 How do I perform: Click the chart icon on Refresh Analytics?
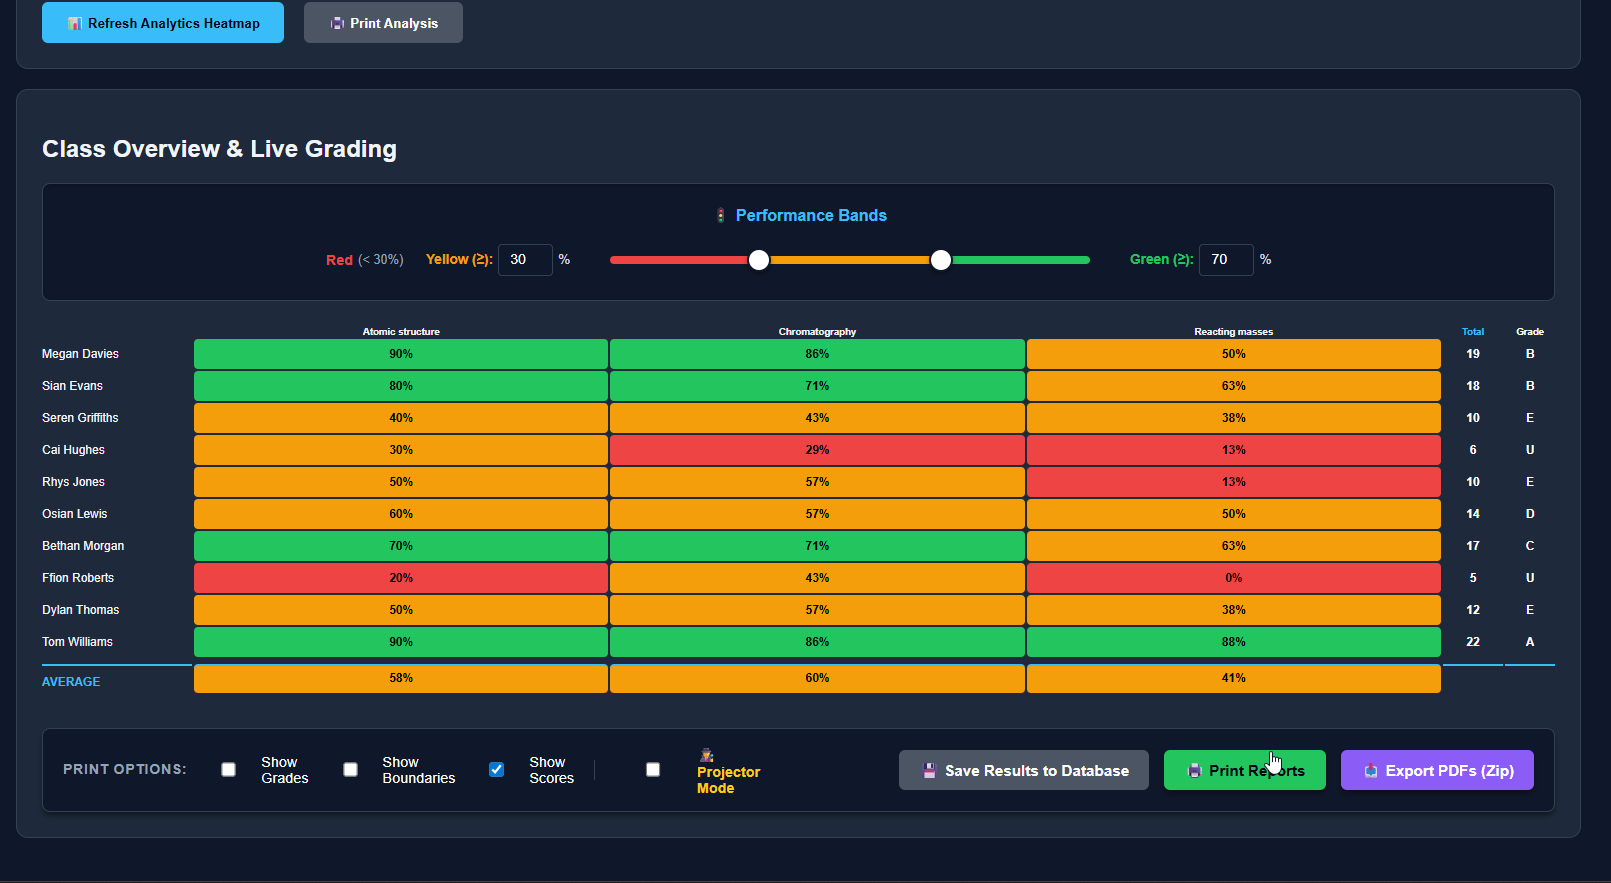point(75,23)
